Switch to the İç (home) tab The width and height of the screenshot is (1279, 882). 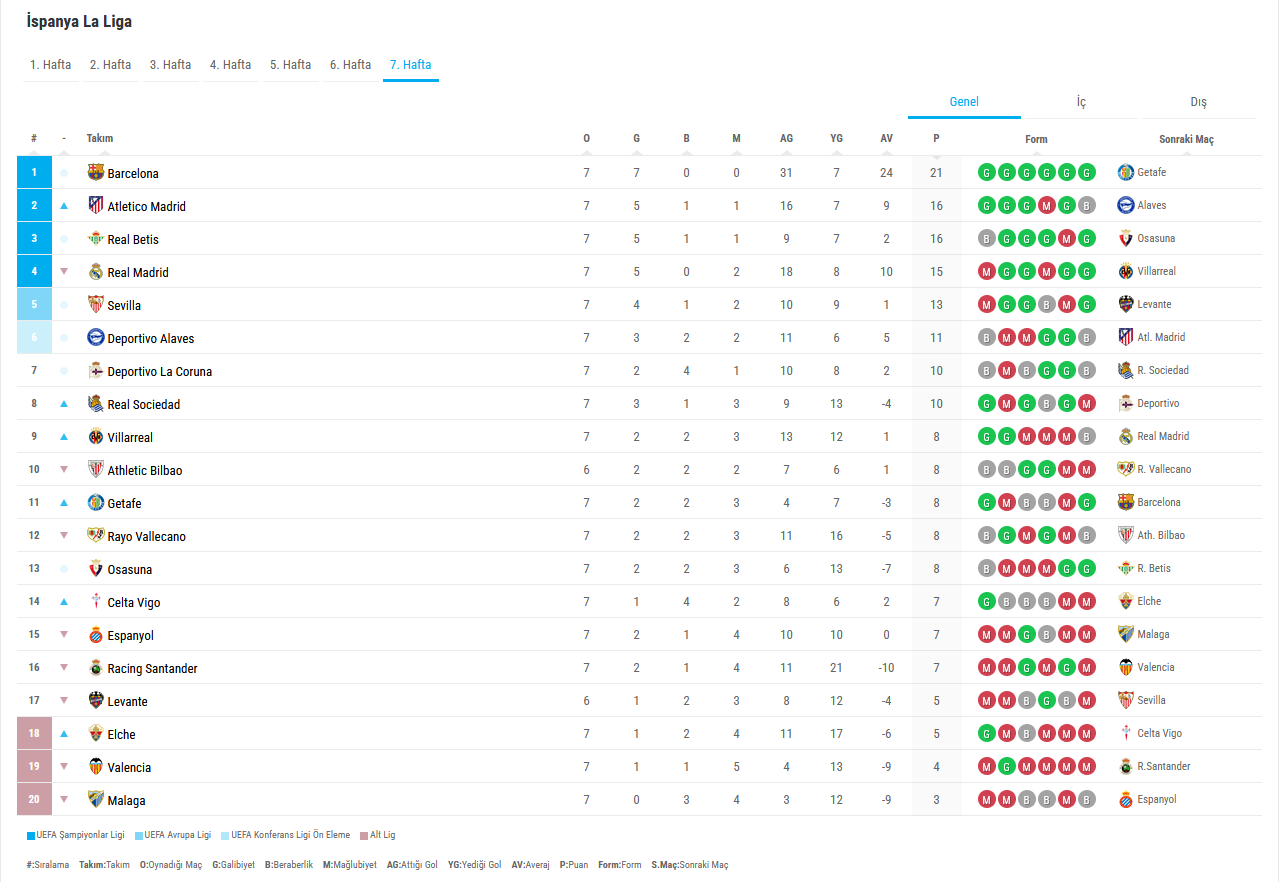click(x=1081, y=102)
